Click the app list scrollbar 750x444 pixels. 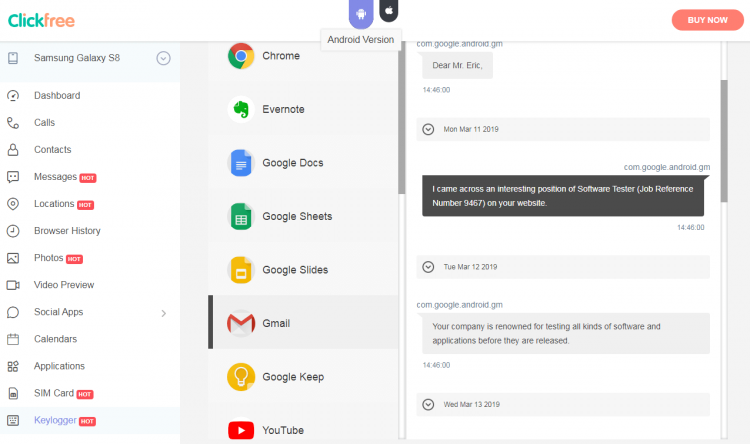click(x=401, y=118)
